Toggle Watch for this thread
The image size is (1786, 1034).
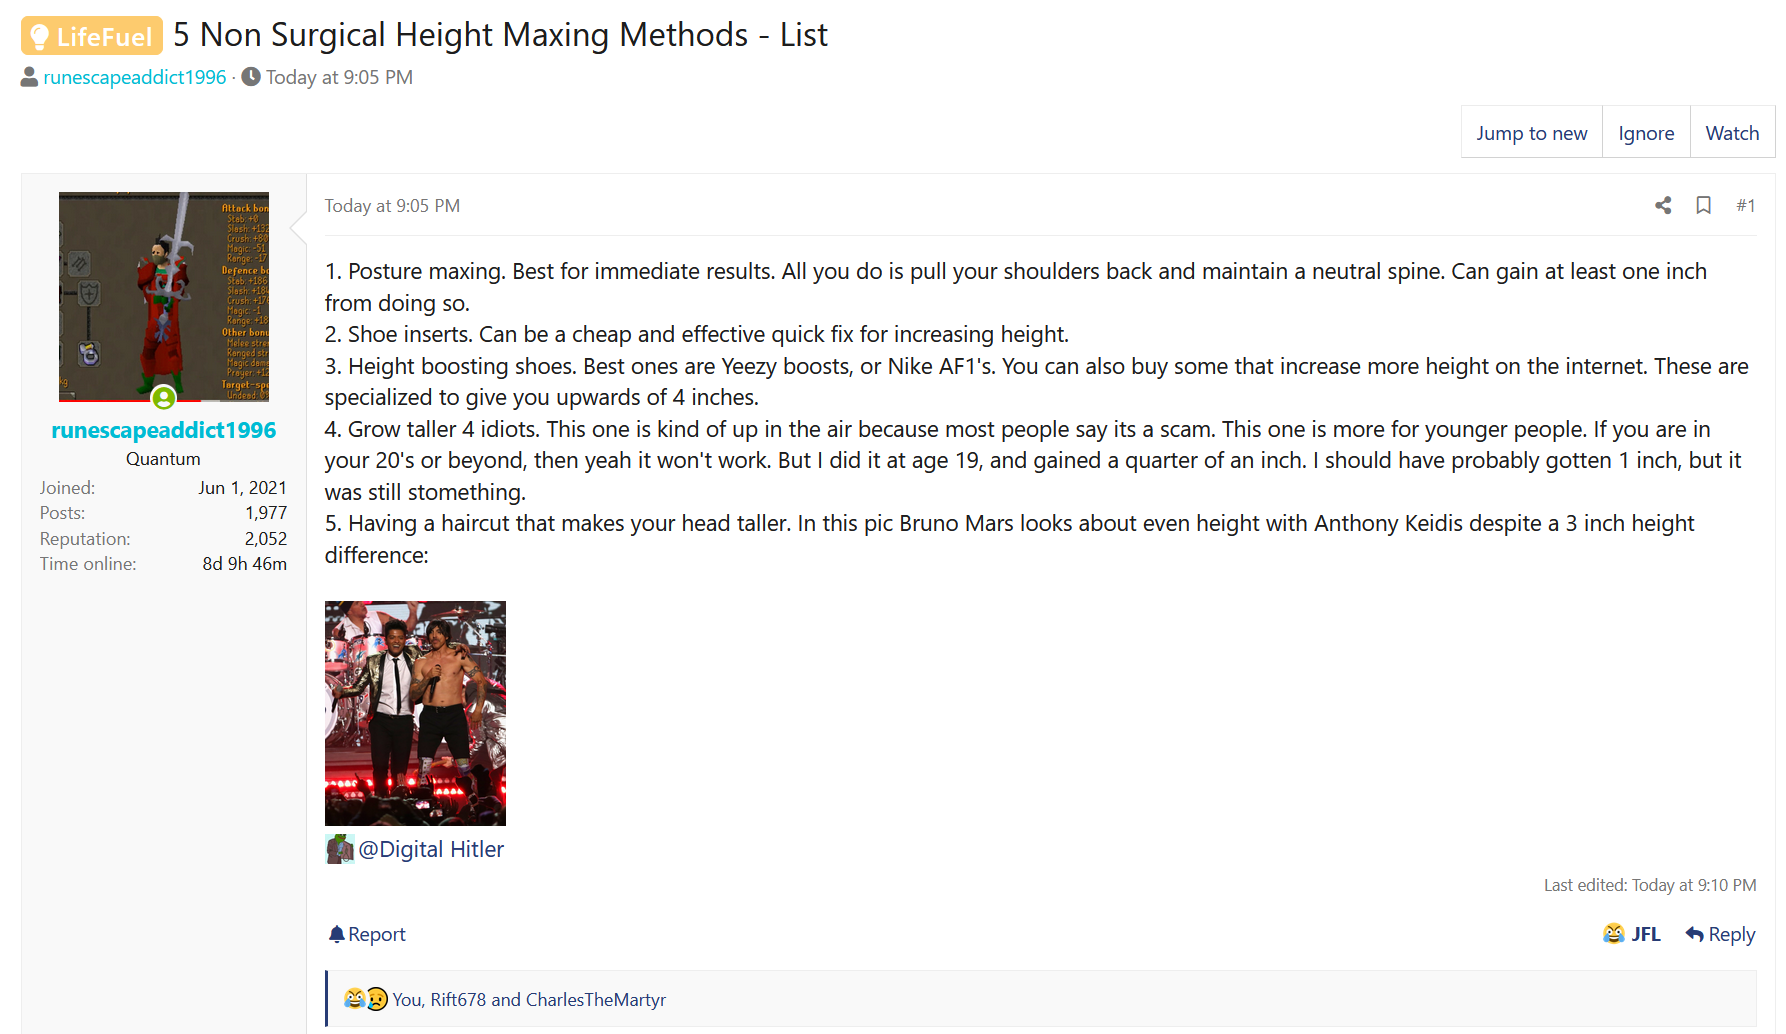1732,133
